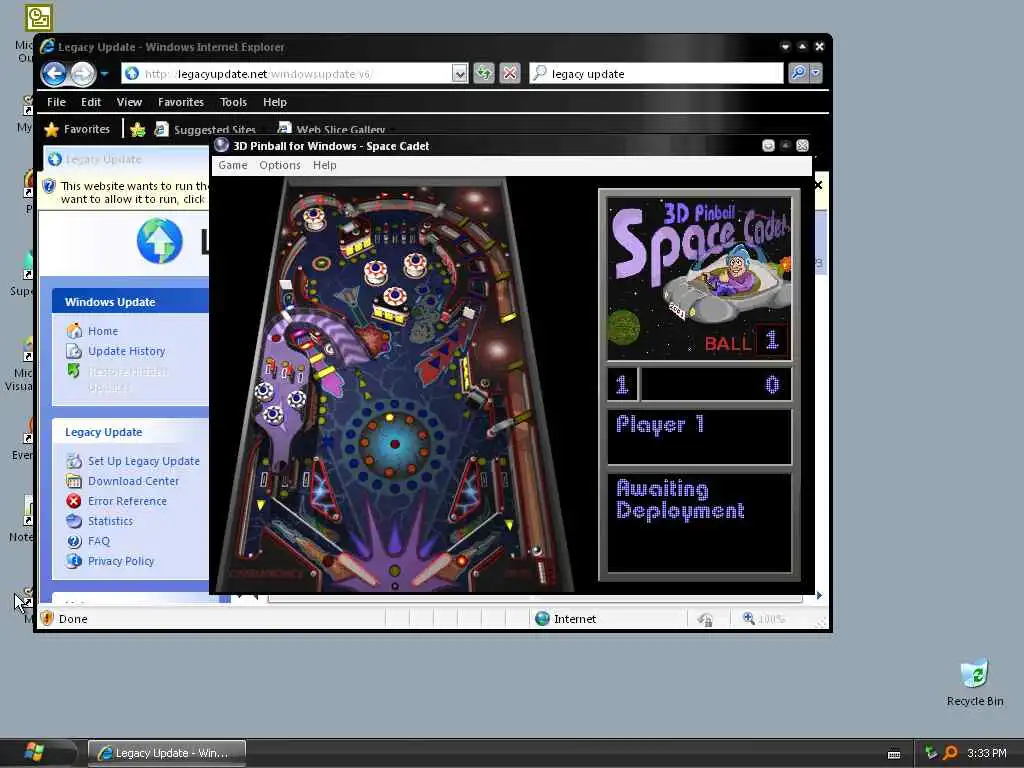1024x768 pixels.
Task: Click the Add to Favorites Bar icon
Action: click(138, 129)
